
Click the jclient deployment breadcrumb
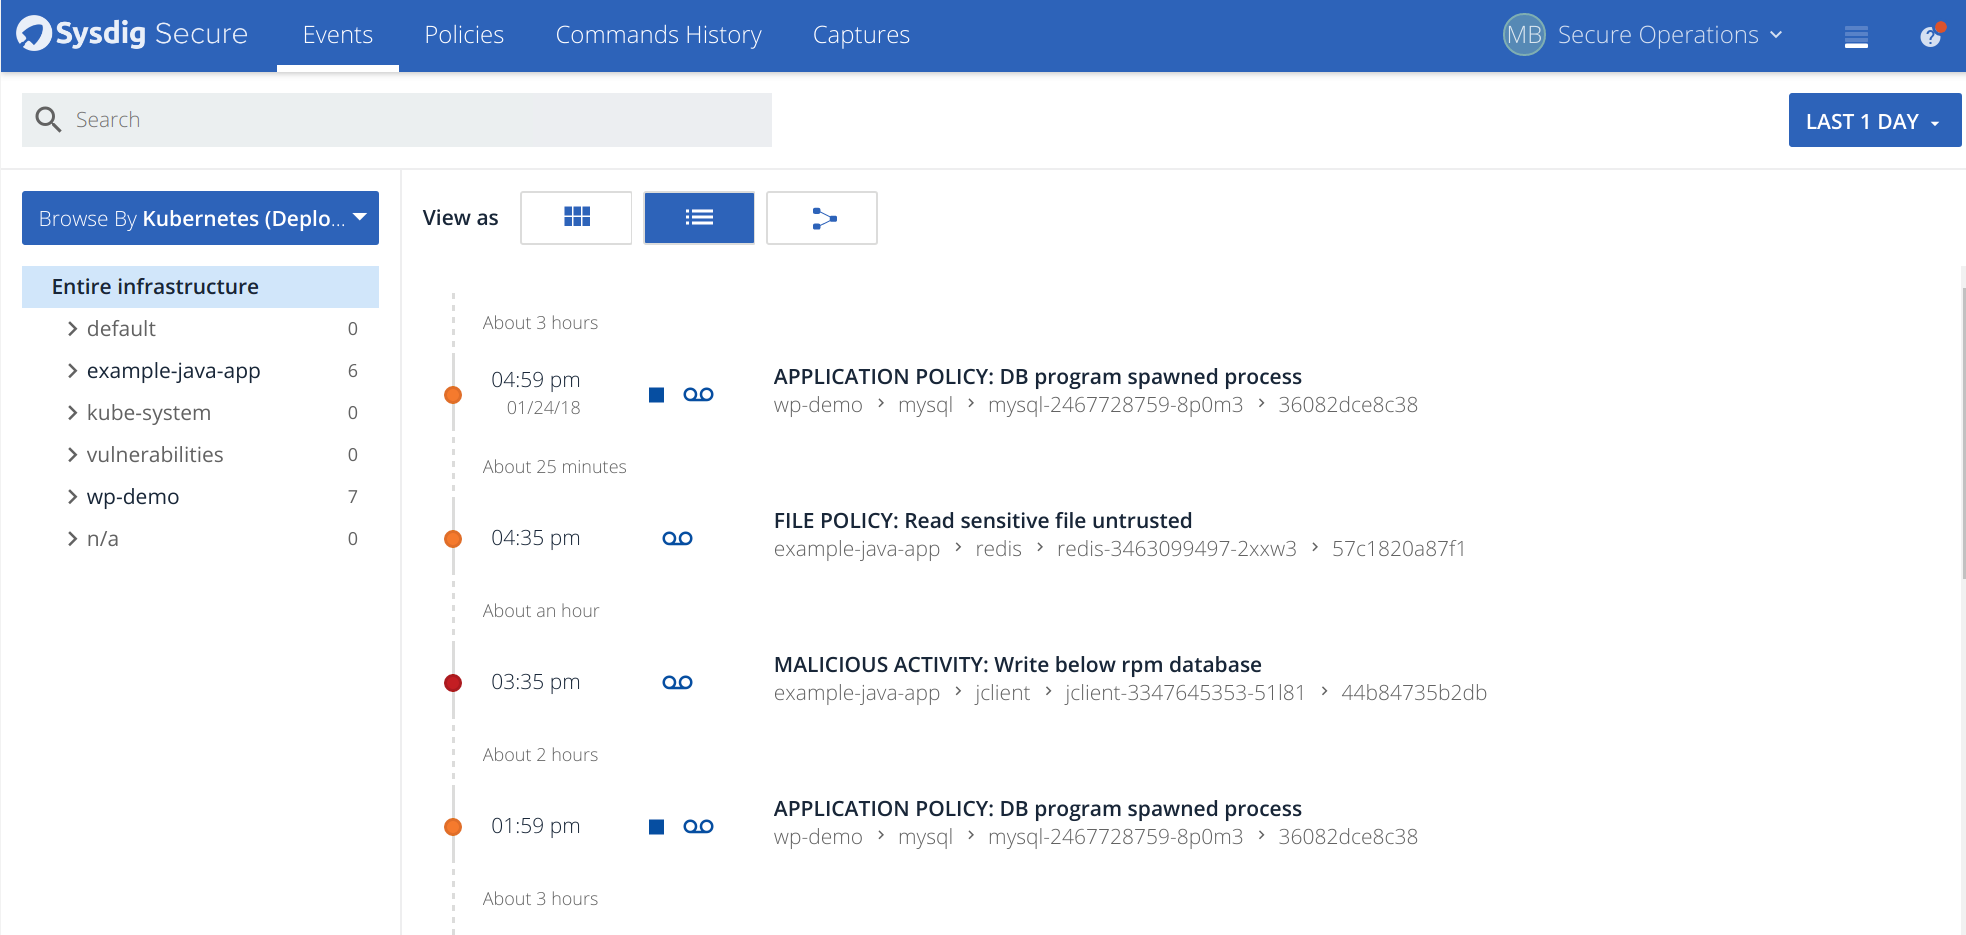click(x=1002, y=693)
